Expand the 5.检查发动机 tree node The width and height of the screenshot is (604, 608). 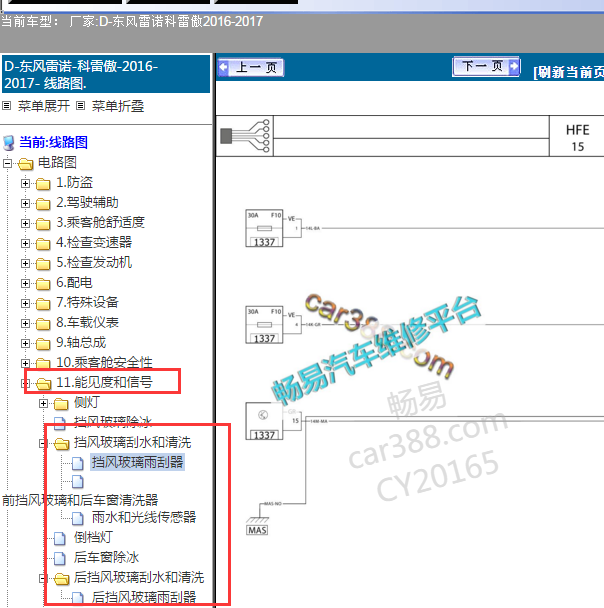[x=25, y=263]
